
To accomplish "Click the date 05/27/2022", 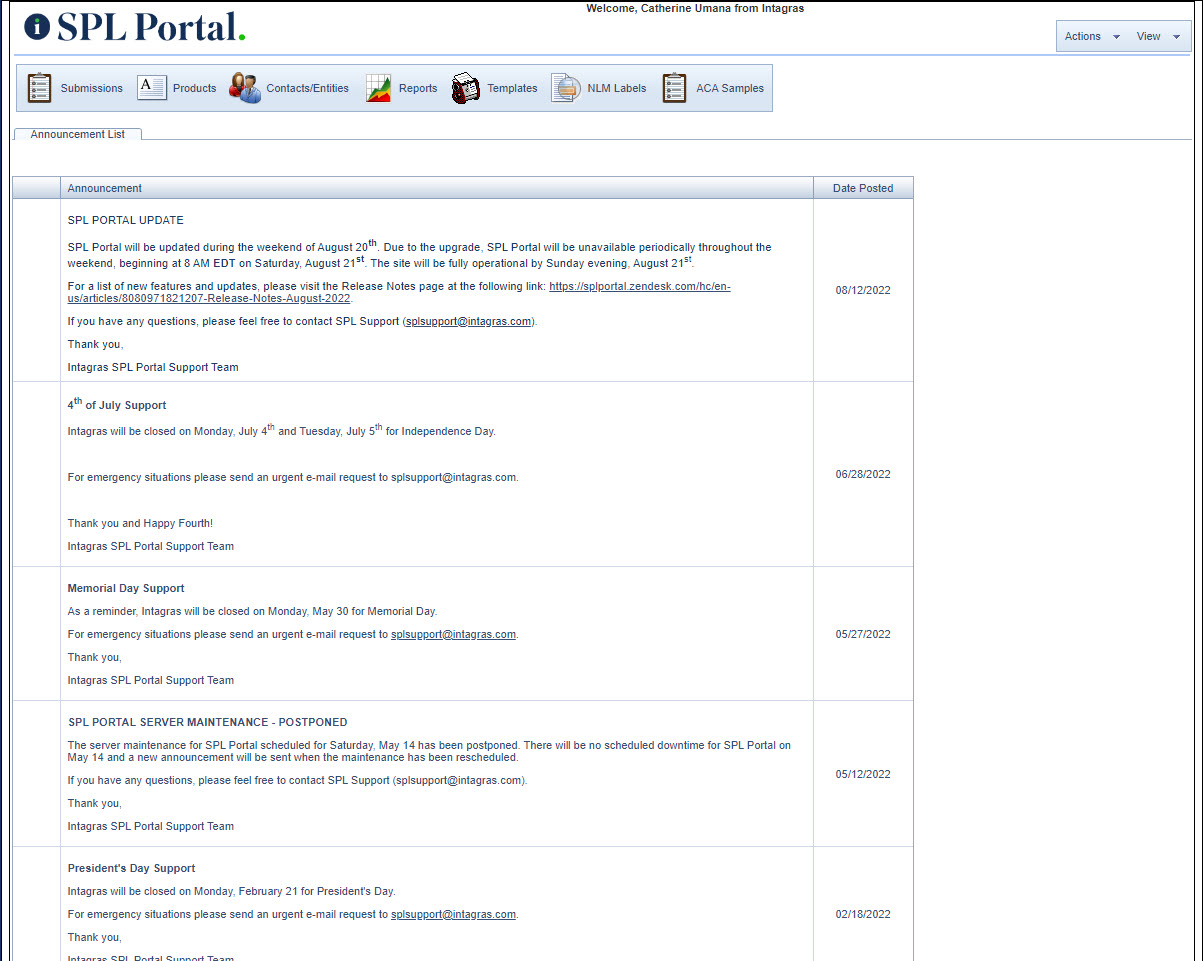I will pyautogui.click(x=863, y=634).
